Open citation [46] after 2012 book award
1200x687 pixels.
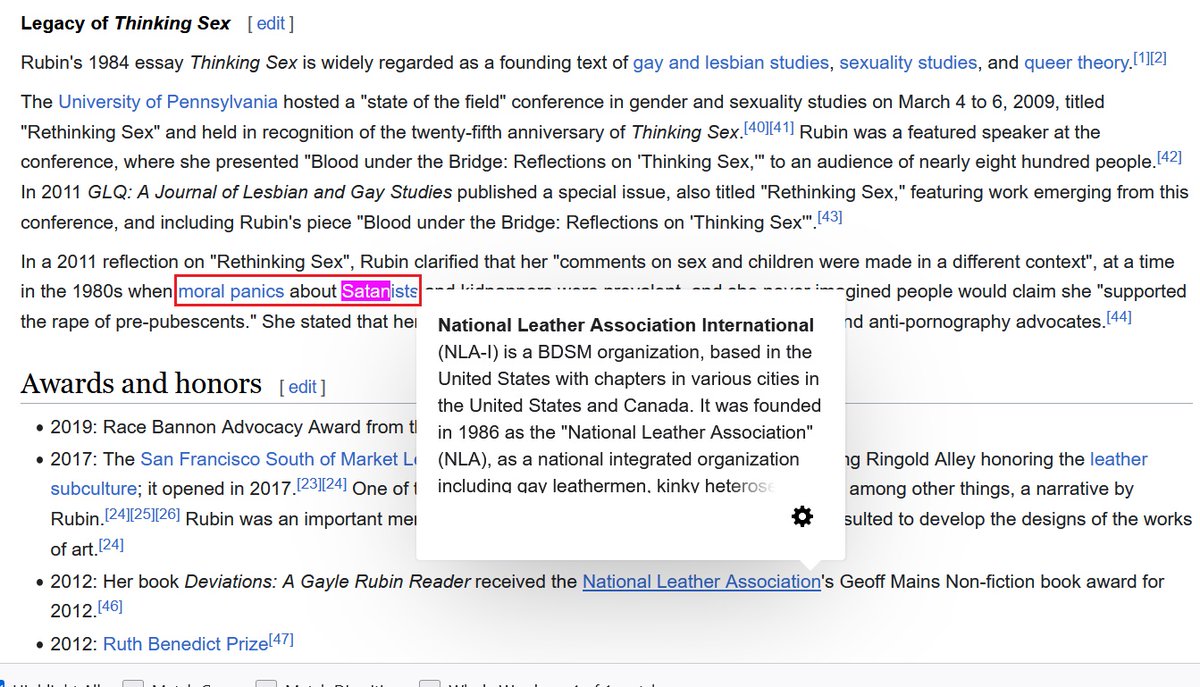click(110, 605)
